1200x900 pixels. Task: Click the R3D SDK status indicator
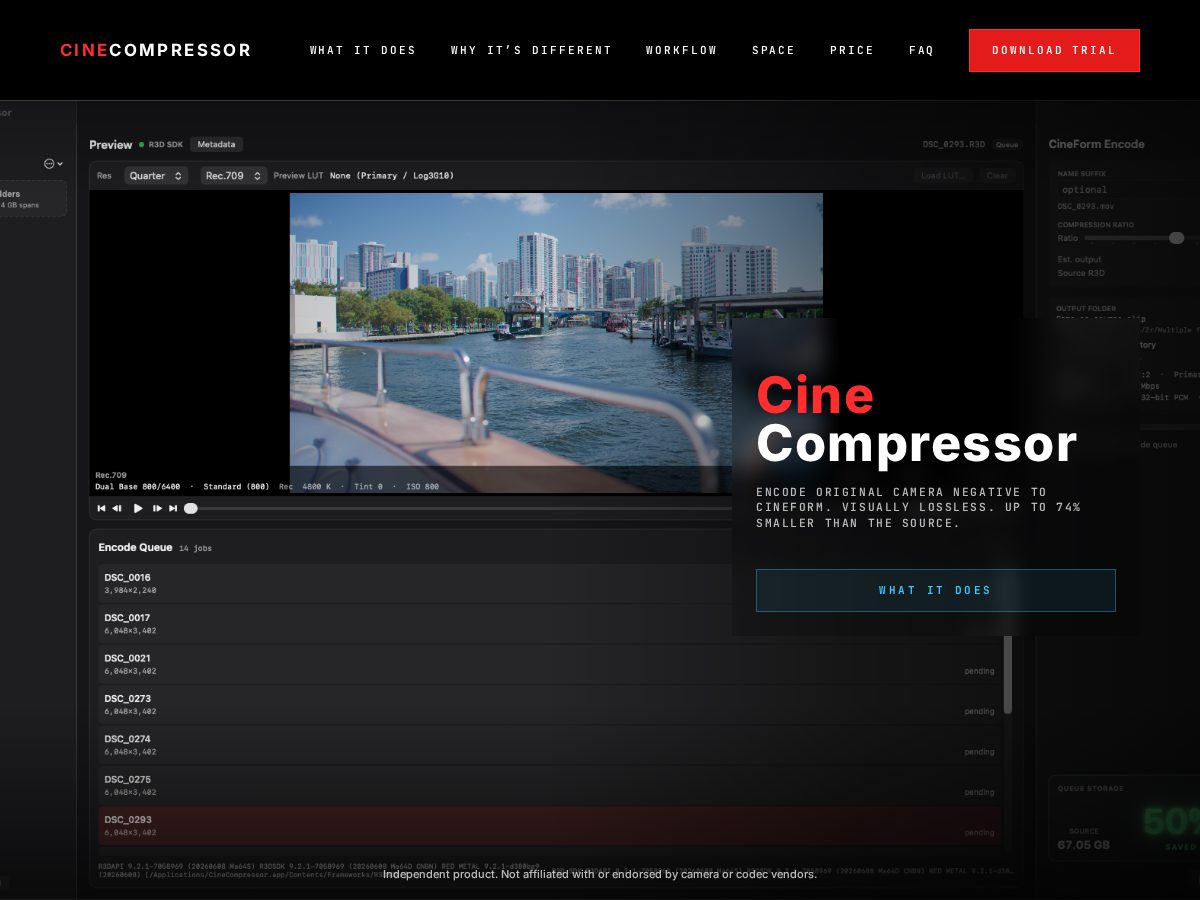pos(161,145)
